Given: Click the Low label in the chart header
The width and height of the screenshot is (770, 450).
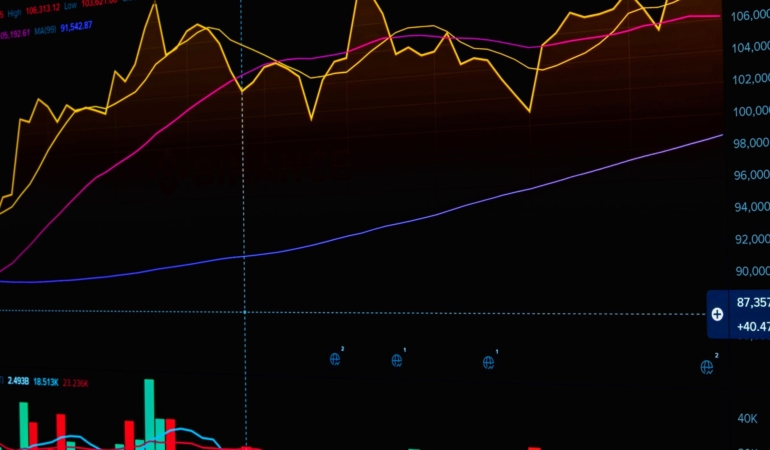Looking at the screenshot, I should pyautogui.click(x=71, y=5).
